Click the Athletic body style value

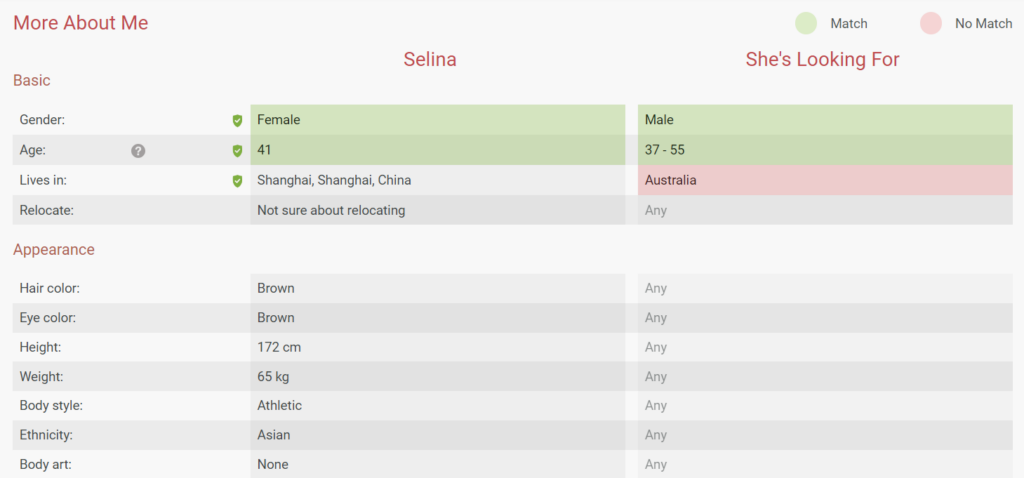coord(280,406)
